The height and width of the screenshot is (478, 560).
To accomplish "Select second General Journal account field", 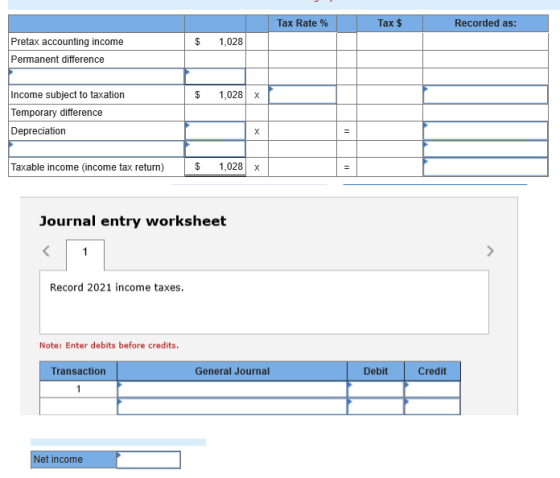I will point(232,406).
